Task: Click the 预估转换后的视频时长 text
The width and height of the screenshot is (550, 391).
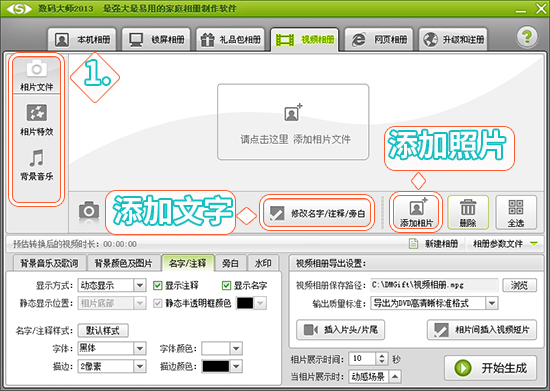Action: [x=75, y=244]
